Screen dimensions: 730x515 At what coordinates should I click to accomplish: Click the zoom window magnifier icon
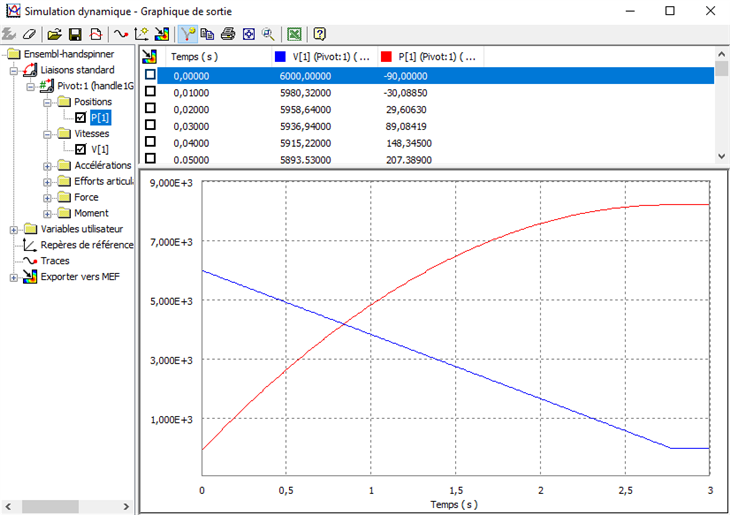click(268, 34)
